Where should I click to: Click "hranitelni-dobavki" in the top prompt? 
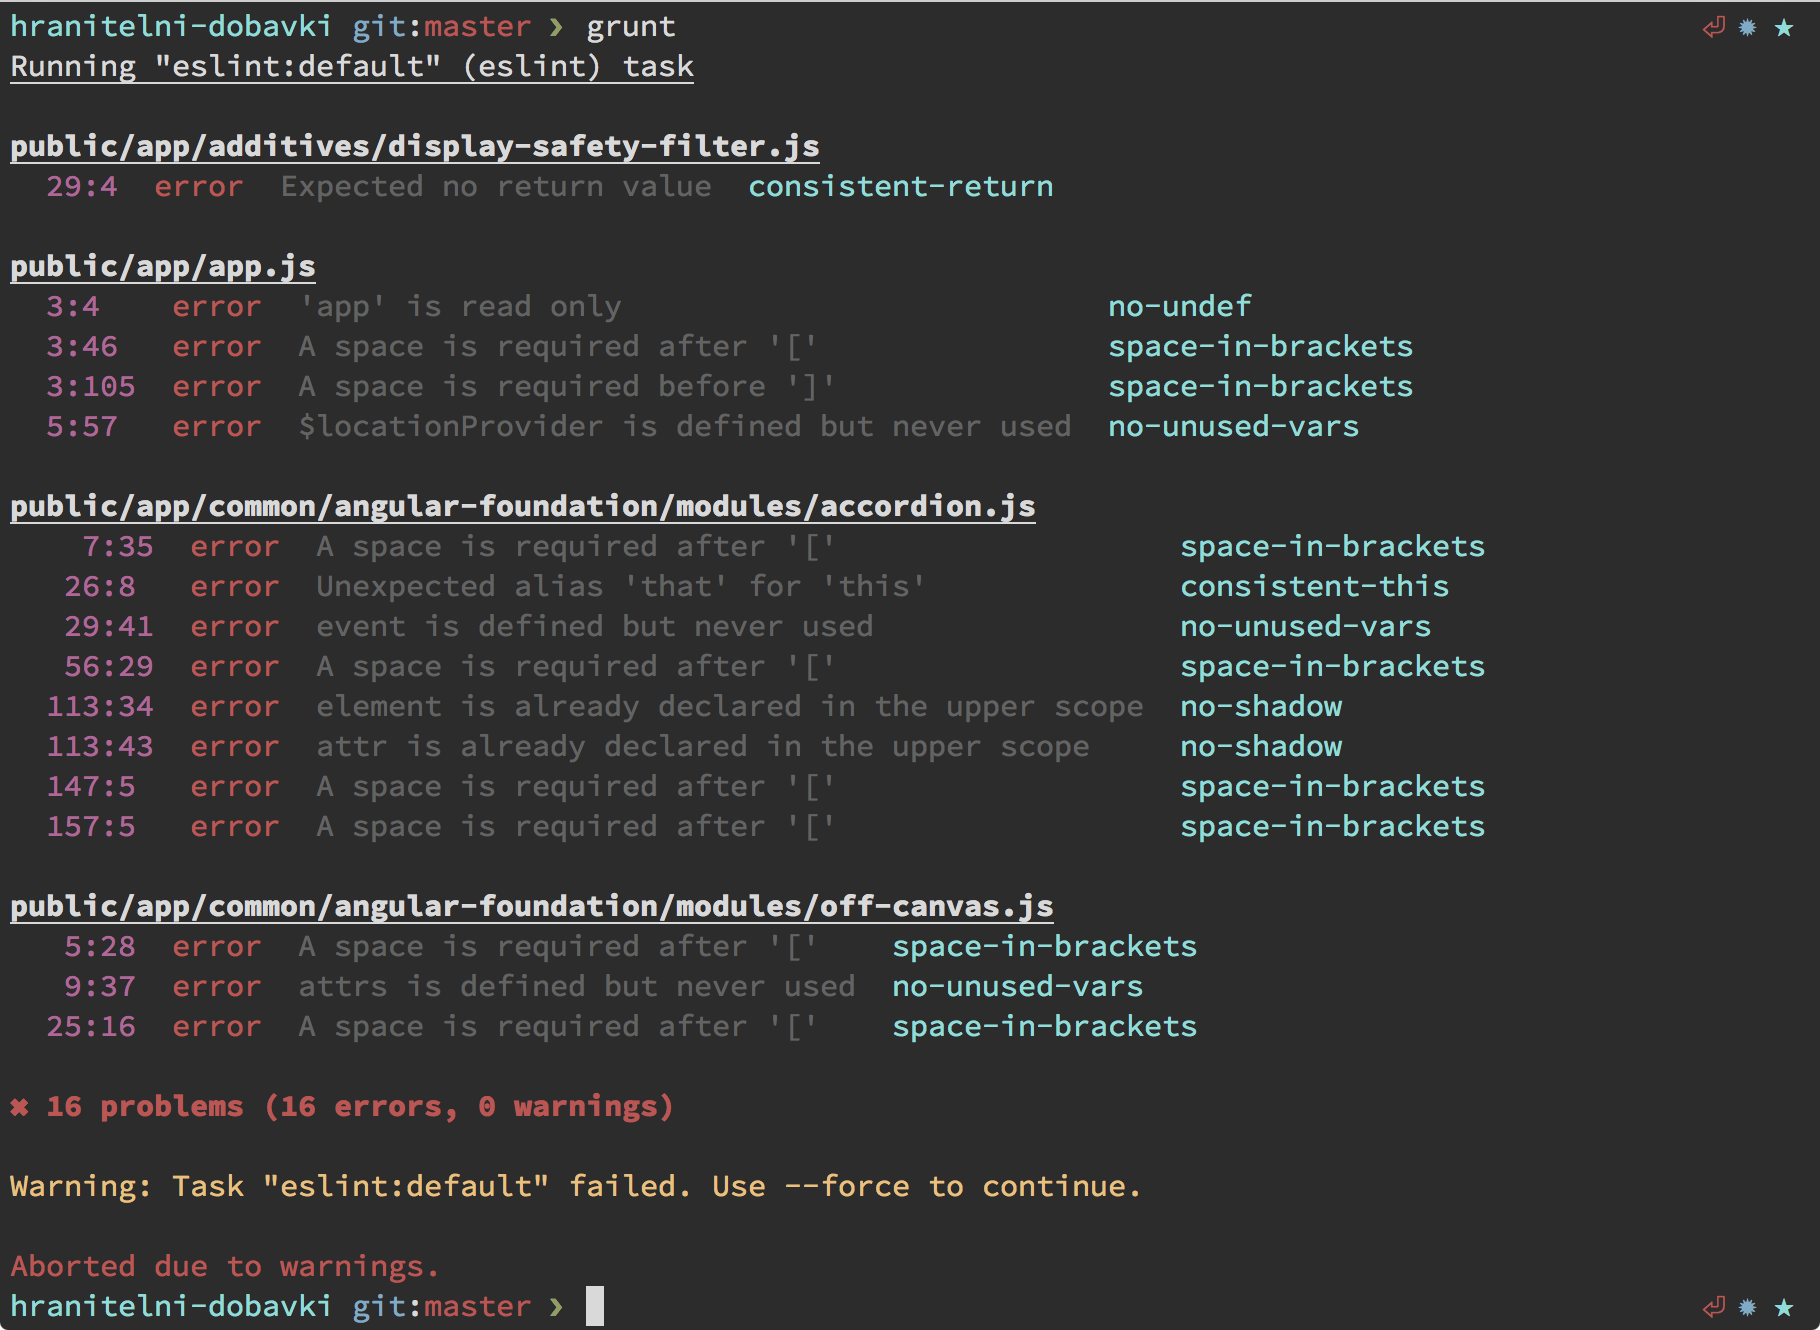[171, 27]
